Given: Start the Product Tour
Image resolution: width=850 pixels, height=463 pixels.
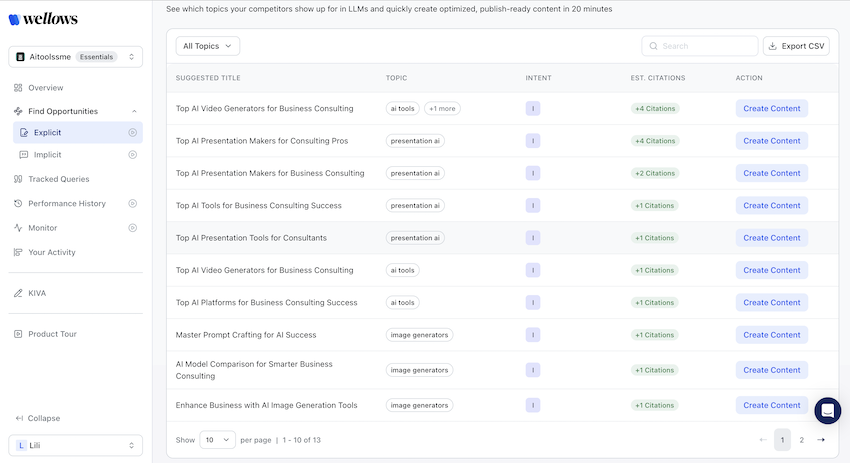Looking at the screenshot, I should [x=52, y=334].
